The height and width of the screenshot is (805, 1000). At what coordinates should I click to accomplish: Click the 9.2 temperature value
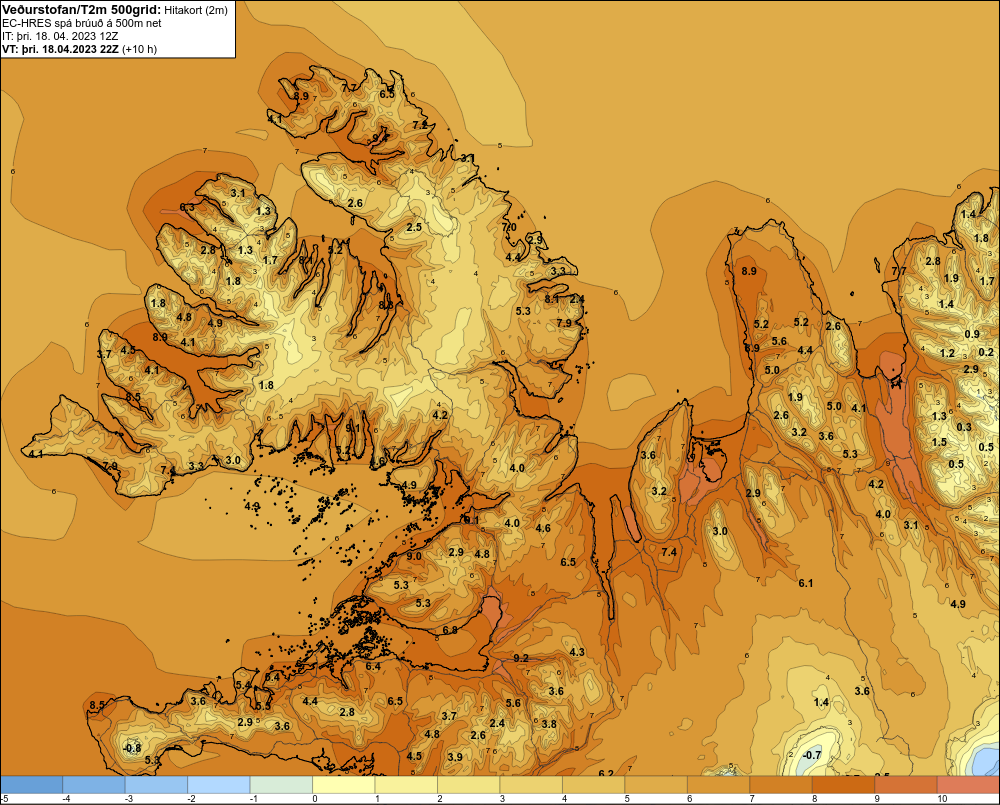(521, 658)
